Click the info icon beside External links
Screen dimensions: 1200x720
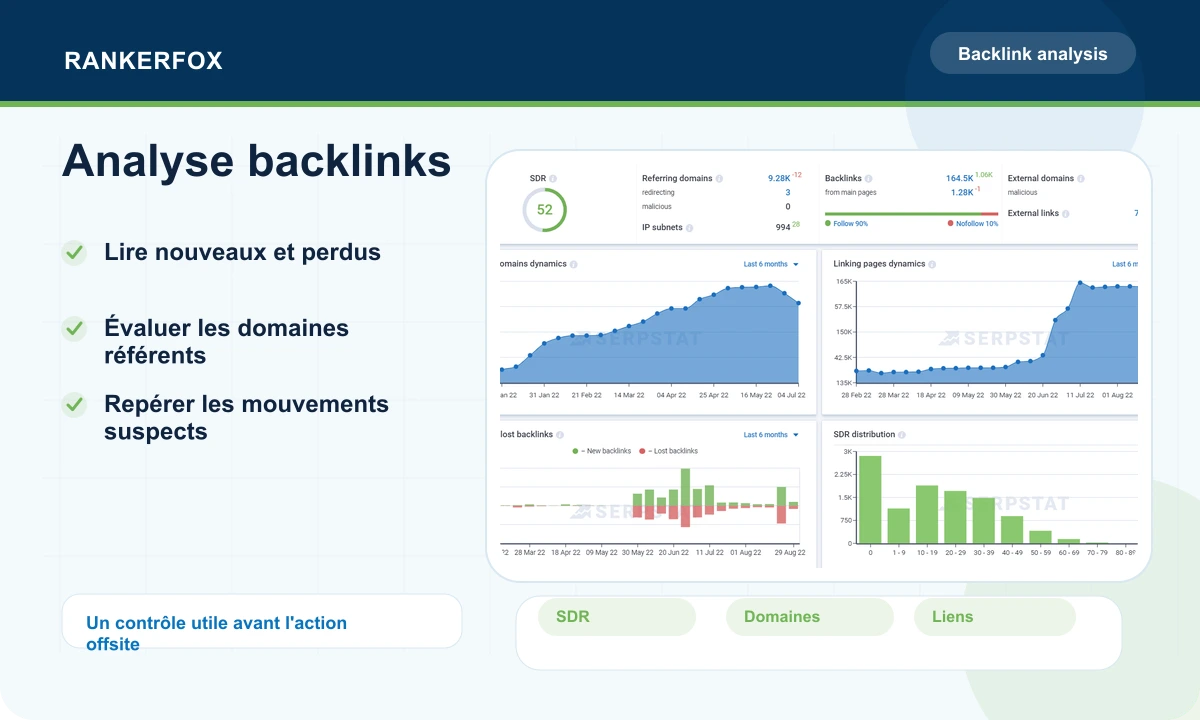1066,214
